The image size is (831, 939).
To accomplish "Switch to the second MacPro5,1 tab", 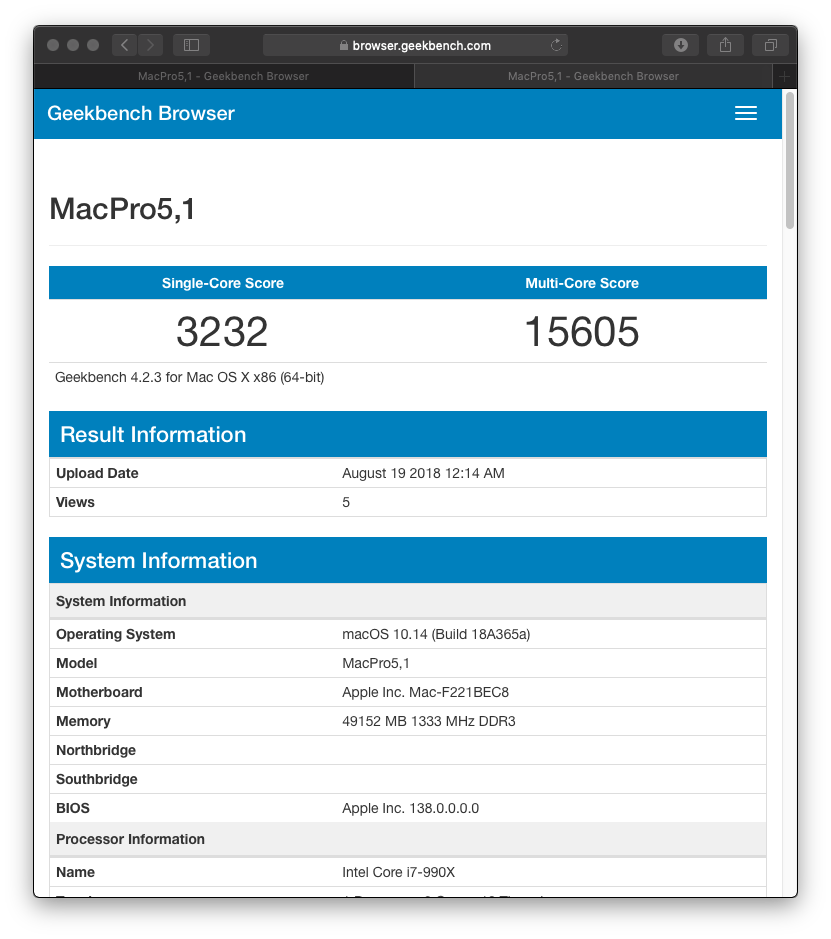I will 593,76.
